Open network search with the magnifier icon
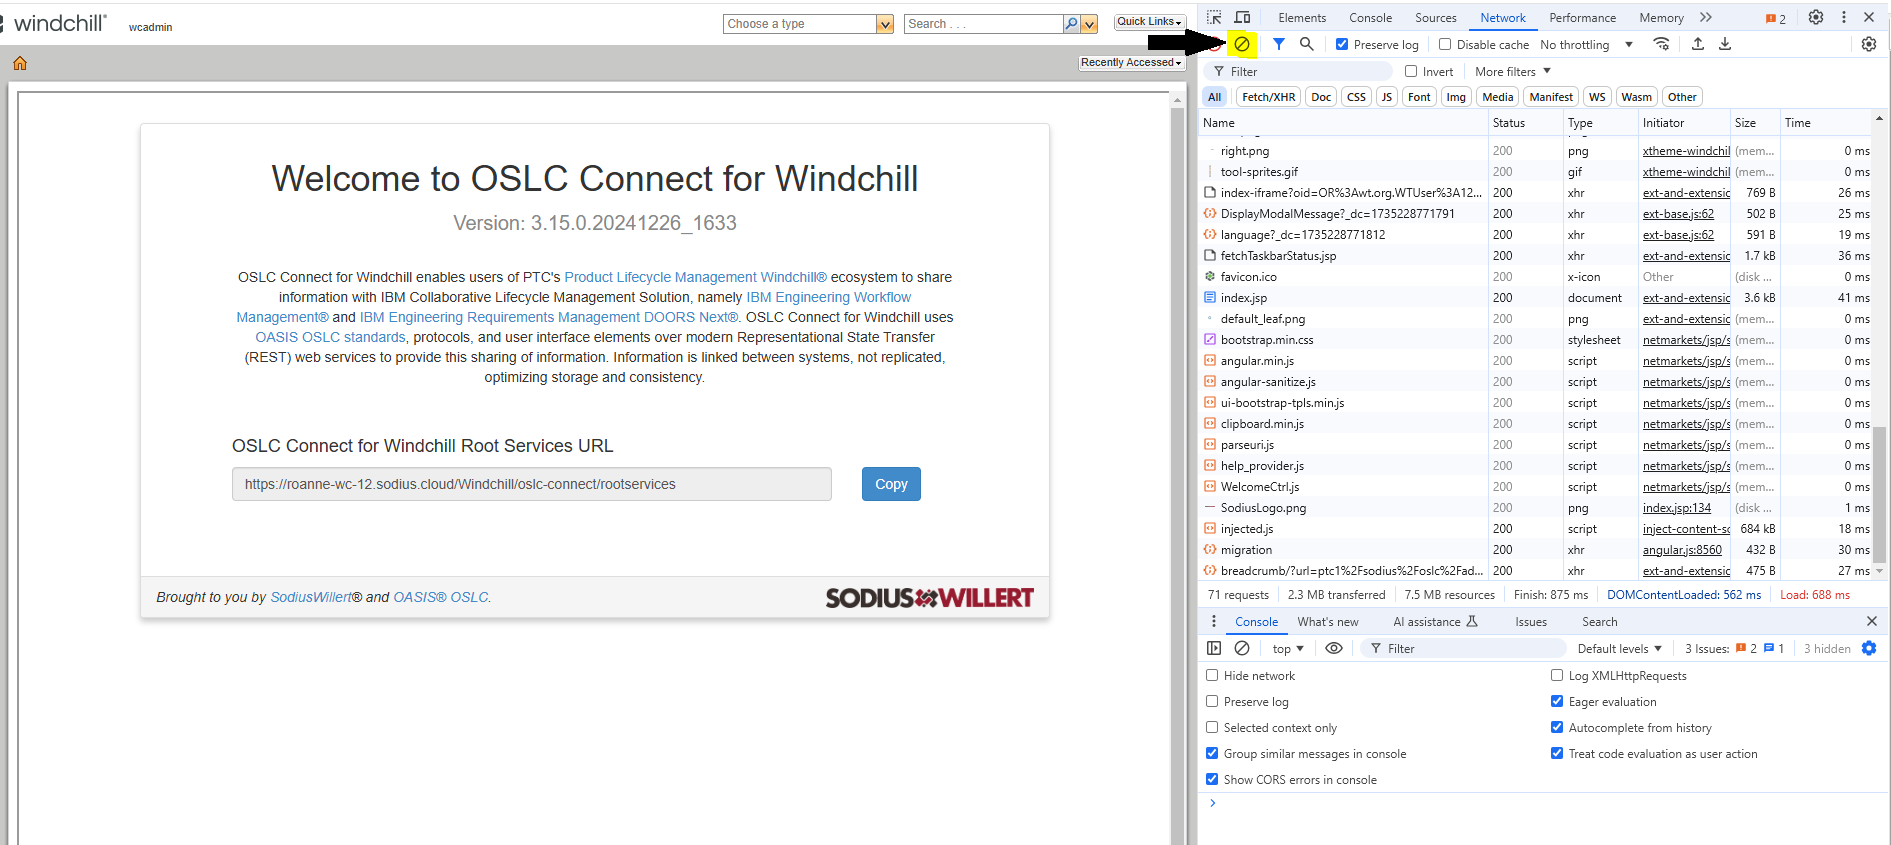This screenshot has height=845, width=1891. tap(1307, 44)
